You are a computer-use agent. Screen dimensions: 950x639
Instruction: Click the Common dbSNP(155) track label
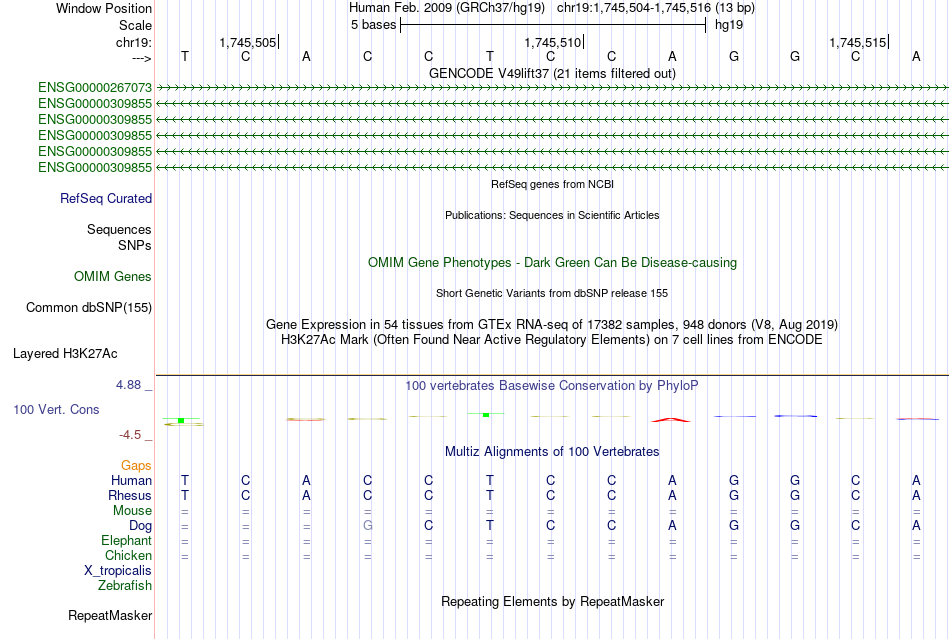[x=89, y=308]
